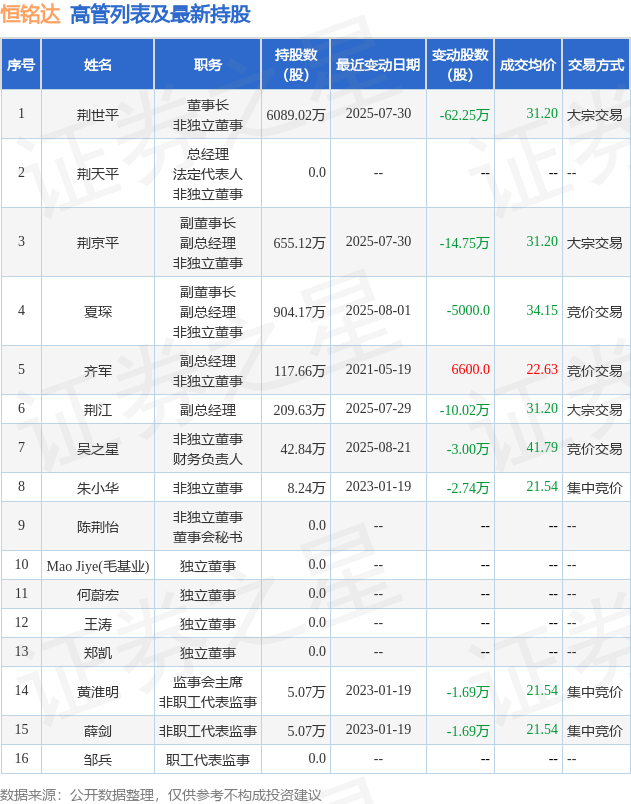The image size is (631, 804).
Task: Click the title 恒铭达 in orange
Action: coord(30,14)
